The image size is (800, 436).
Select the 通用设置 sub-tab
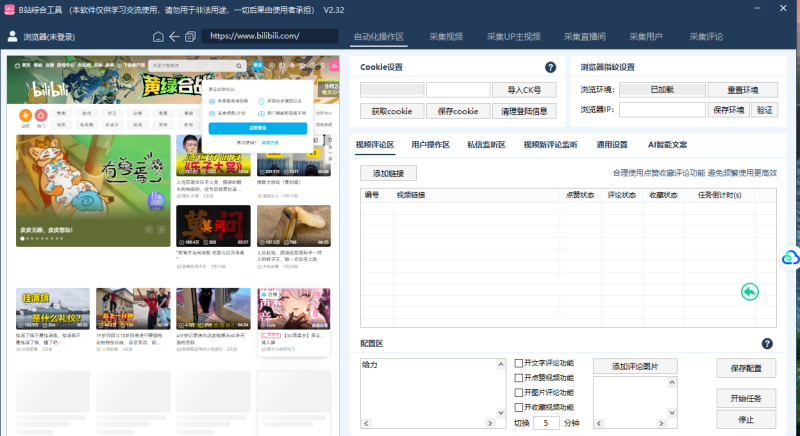click(x=612, y=145)
